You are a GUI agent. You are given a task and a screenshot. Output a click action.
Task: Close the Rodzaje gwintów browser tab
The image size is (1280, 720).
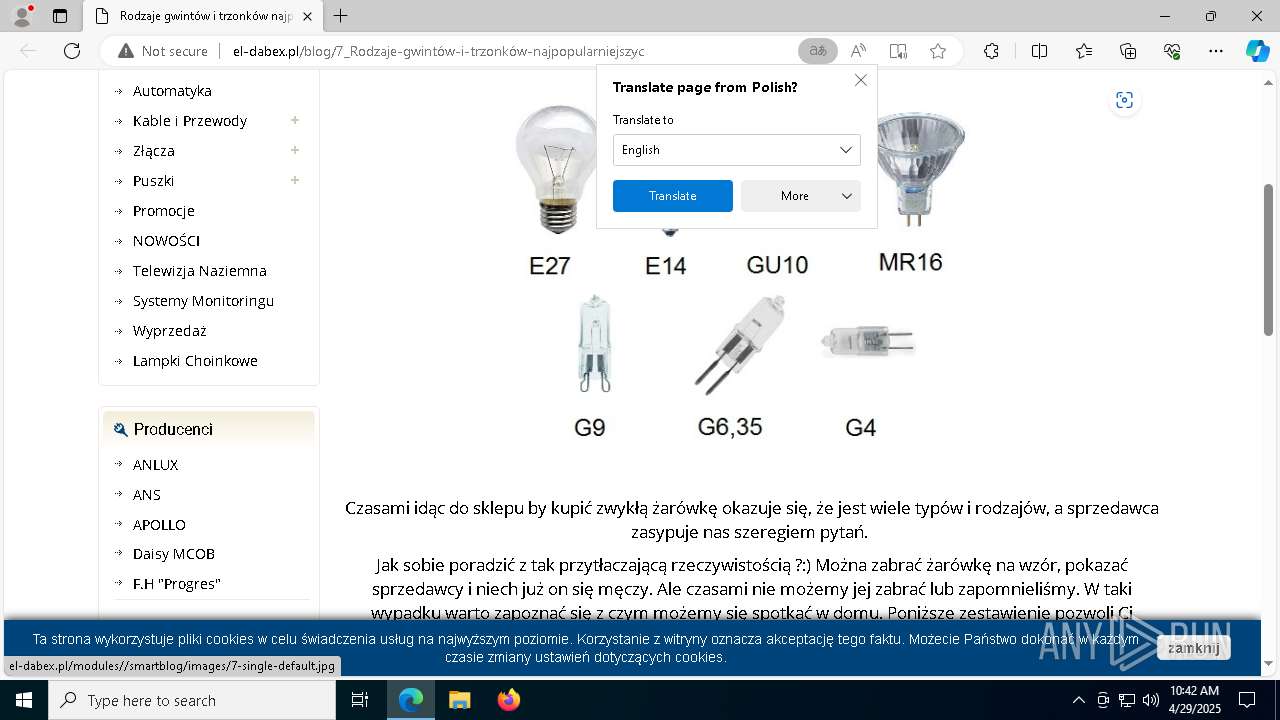[307, 16]
